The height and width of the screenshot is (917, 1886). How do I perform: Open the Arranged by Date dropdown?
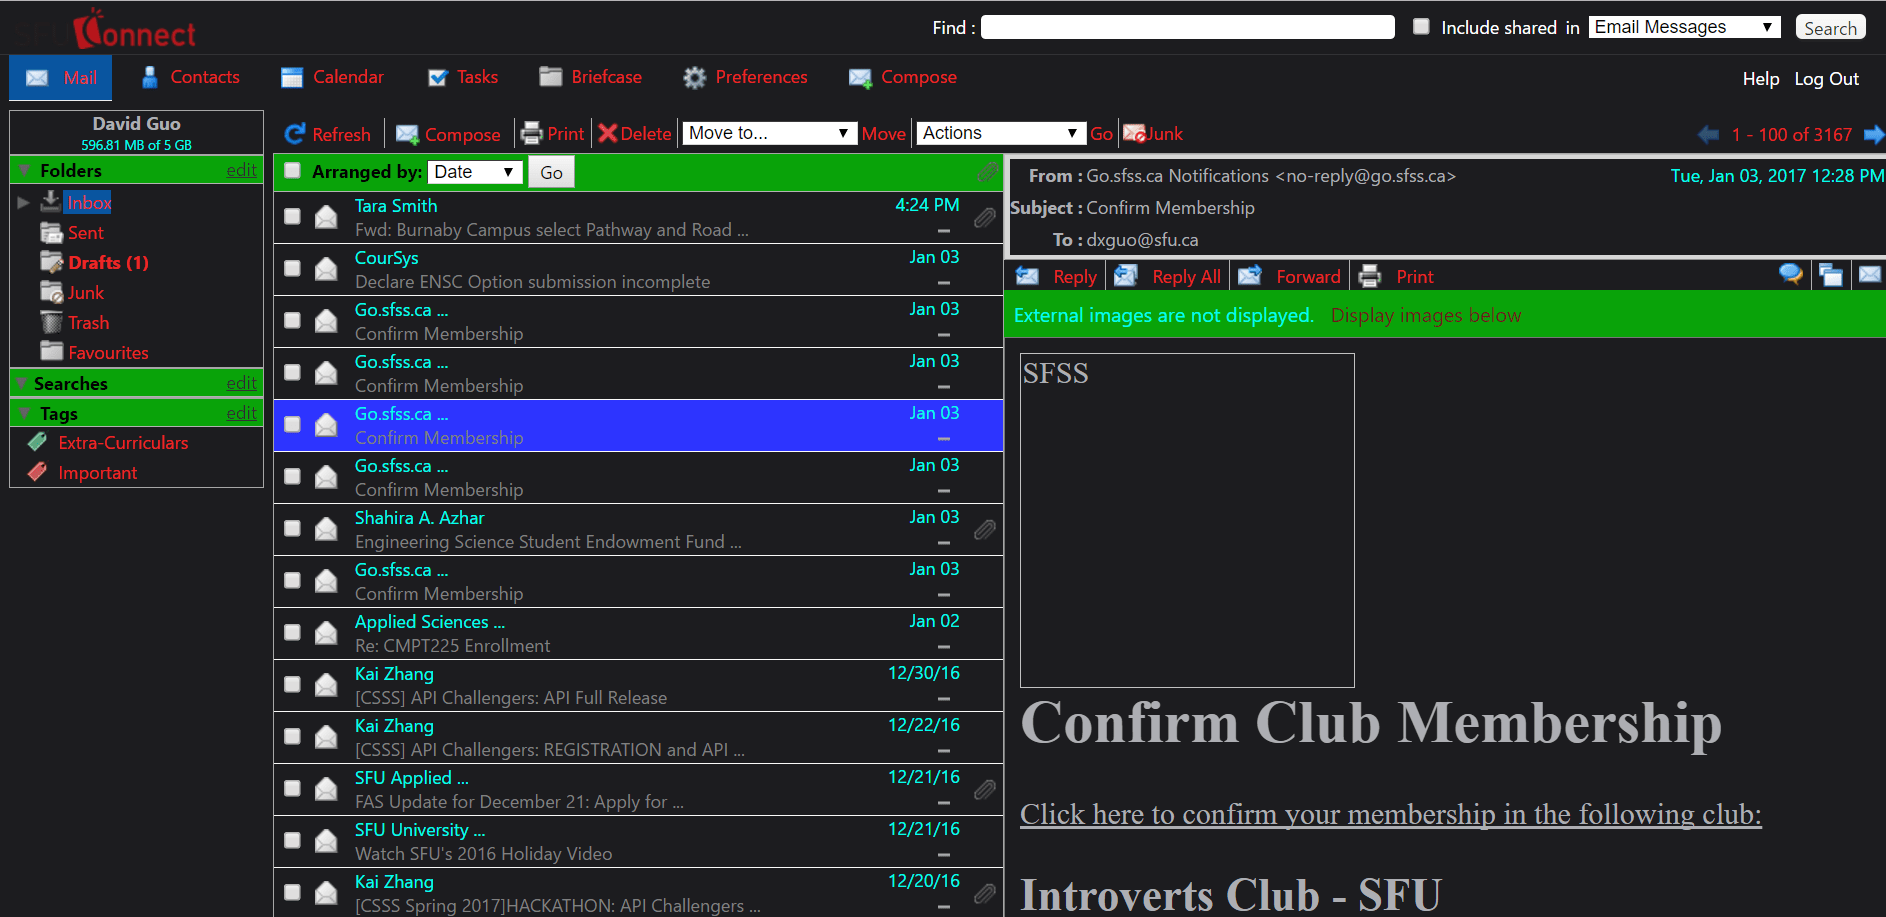(475, 172)
